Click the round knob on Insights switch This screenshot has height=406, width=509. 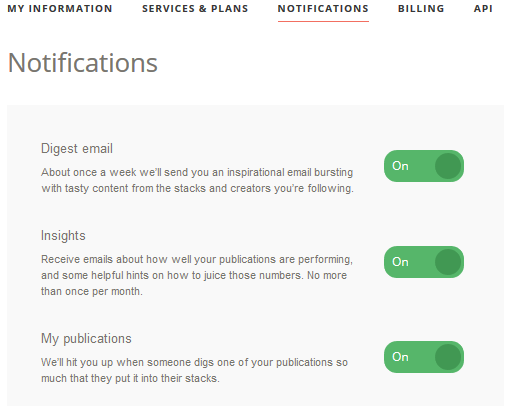(448, 262)
